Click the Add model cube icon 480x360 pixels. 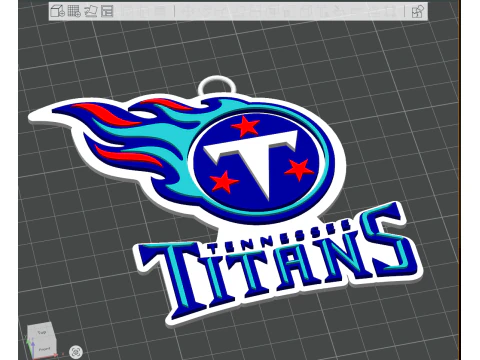pos(57,11)
